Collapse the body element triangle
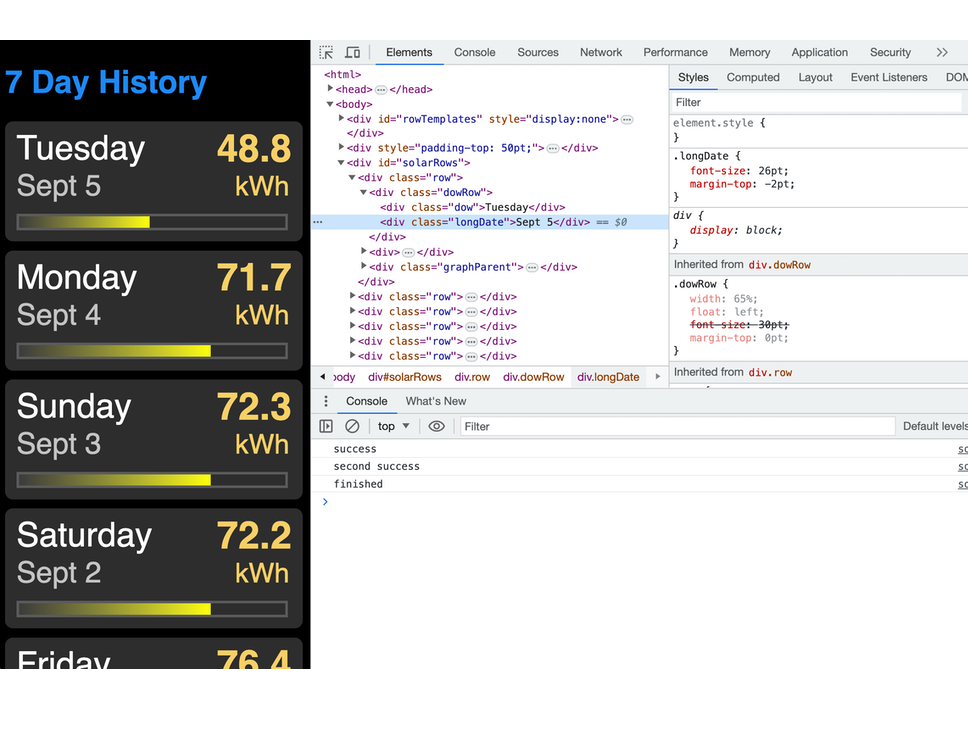The image size is (968, 743). tap(330, 104)
